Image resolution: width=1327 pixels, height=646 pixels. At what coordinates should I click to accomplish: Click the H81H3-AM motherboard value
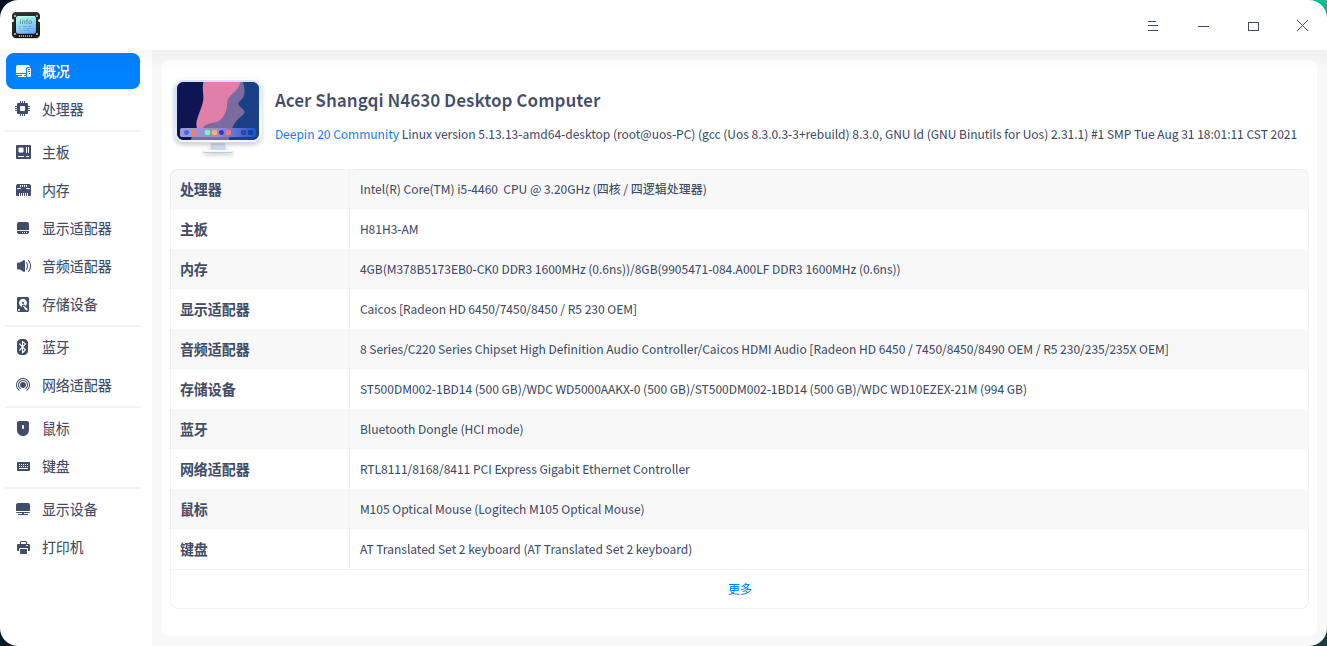click(389, 229)
